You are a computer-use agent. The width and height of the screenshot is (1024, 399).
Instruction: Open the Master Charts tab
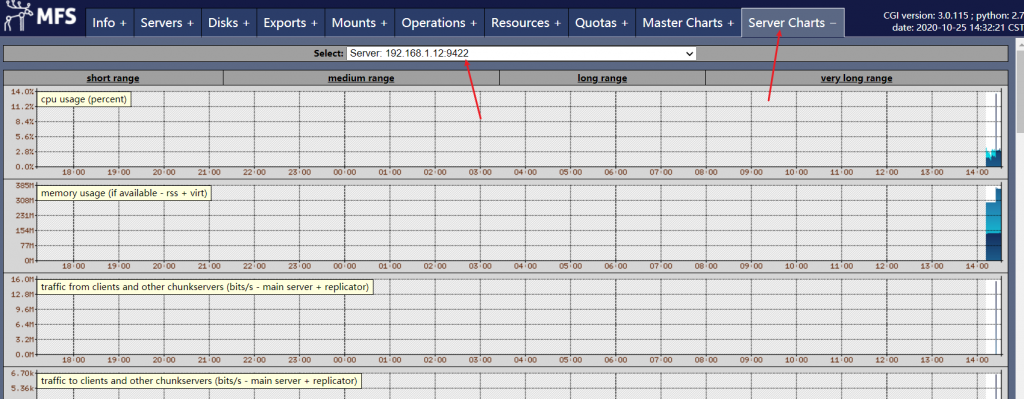tap(688, 22)
